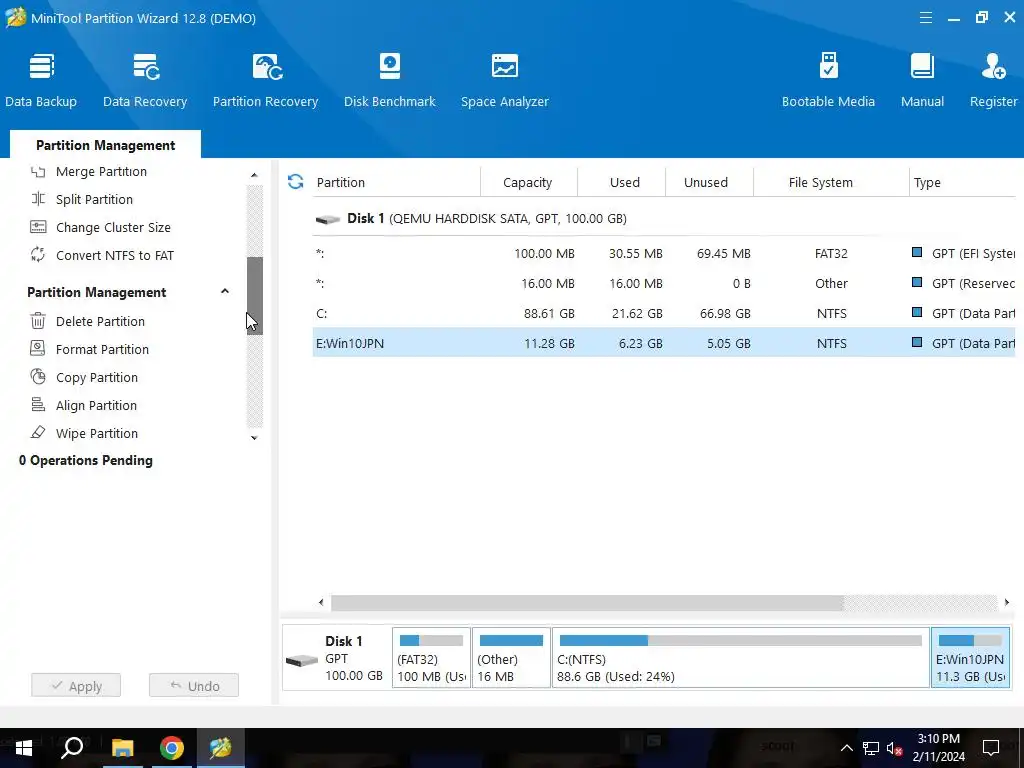Open the Manual
Image resolution: width=1024 pixels, height=768 pixels.
point(922,80)
